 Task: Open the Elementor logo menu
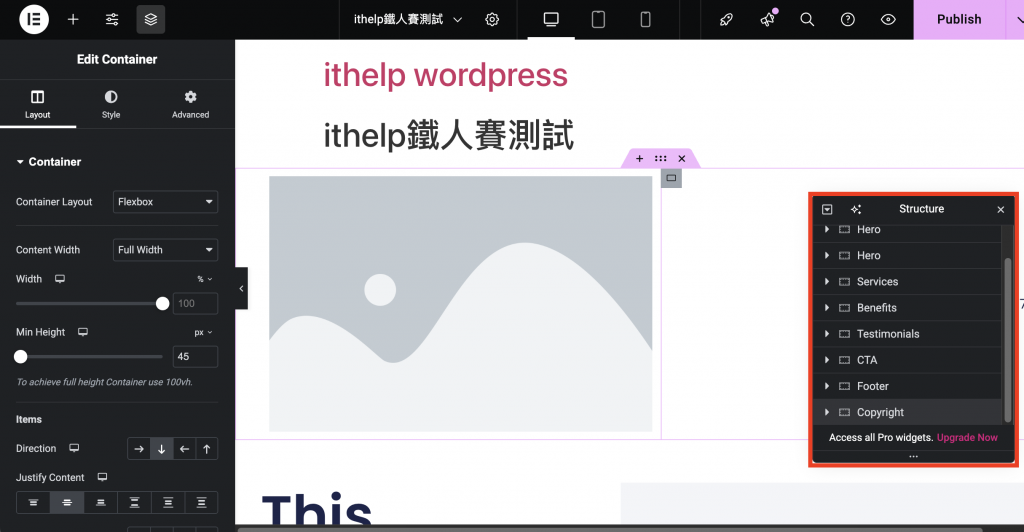click(34, 19)
